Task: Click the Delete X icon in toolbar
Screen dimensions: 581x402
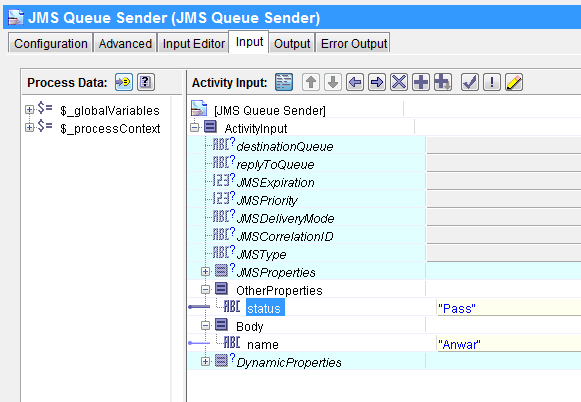Action: 399,82
